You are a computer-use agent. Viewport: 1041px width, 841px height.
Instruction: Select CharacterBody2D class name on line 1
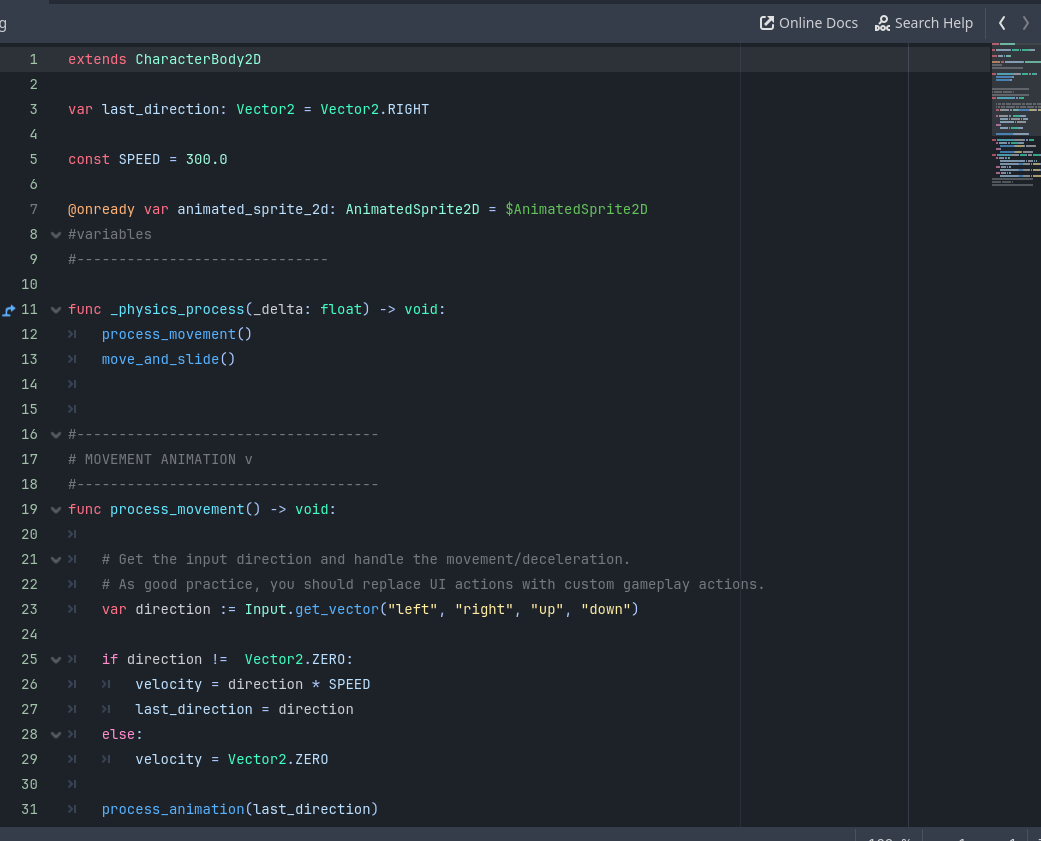click(x=198, y=60)
